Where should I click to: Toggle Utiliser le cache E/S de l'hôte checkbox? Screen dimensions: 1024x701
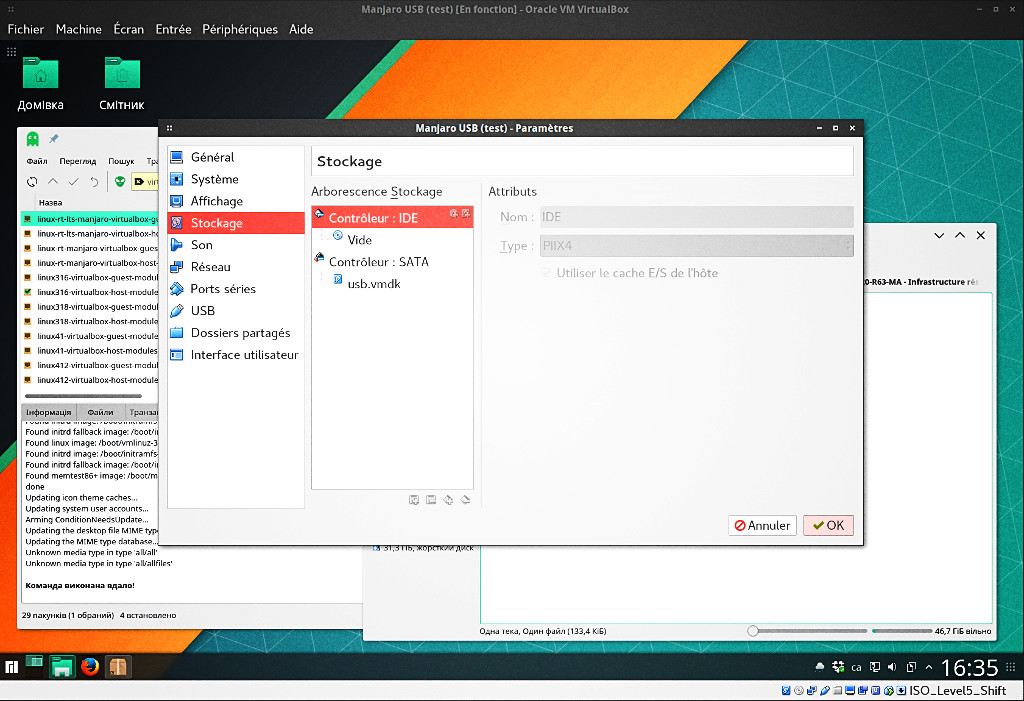pyautogui.click(x=546, y=273)
